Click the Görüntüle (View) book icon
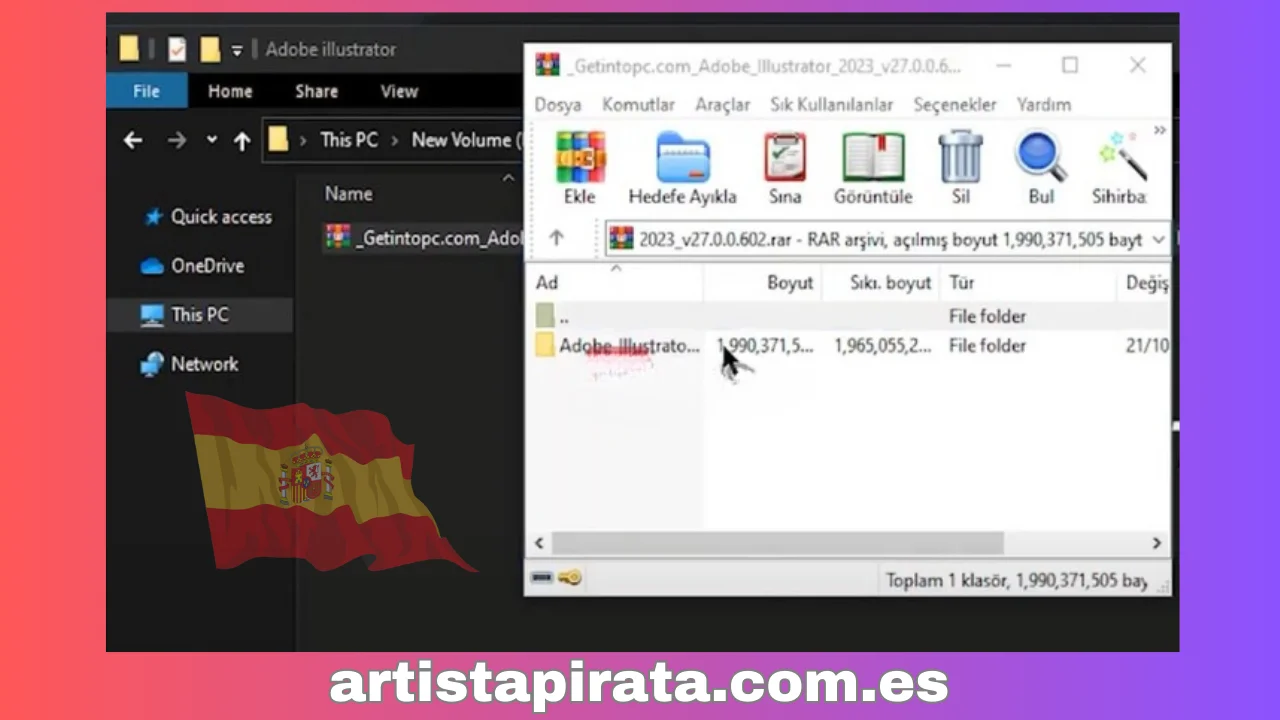 pos(873,168)
